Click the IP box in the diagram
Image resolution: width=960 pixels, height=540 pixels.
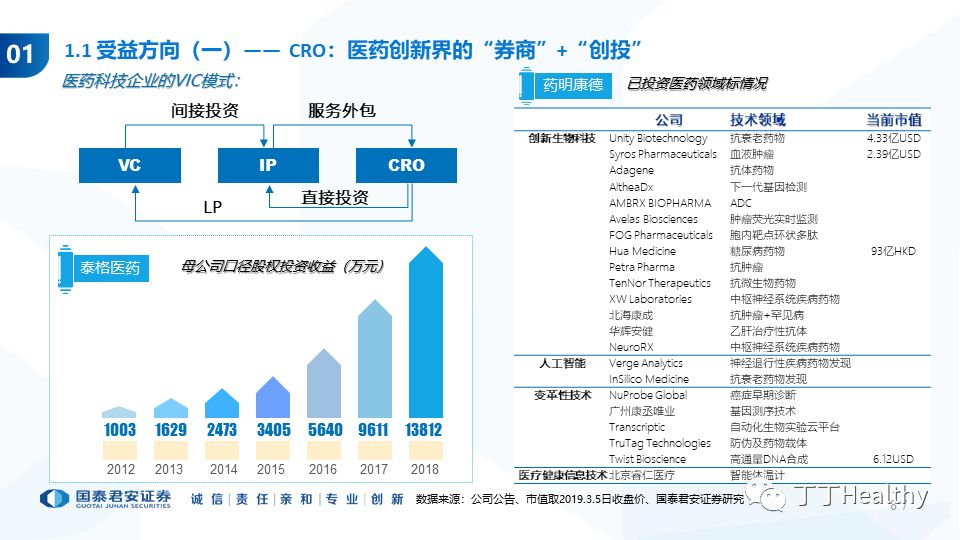268,165
